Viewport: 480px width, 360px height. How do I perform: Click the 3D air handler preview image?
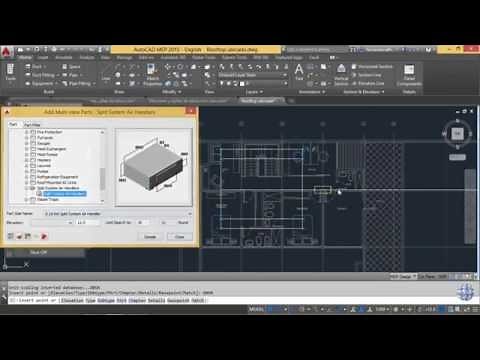154,168
